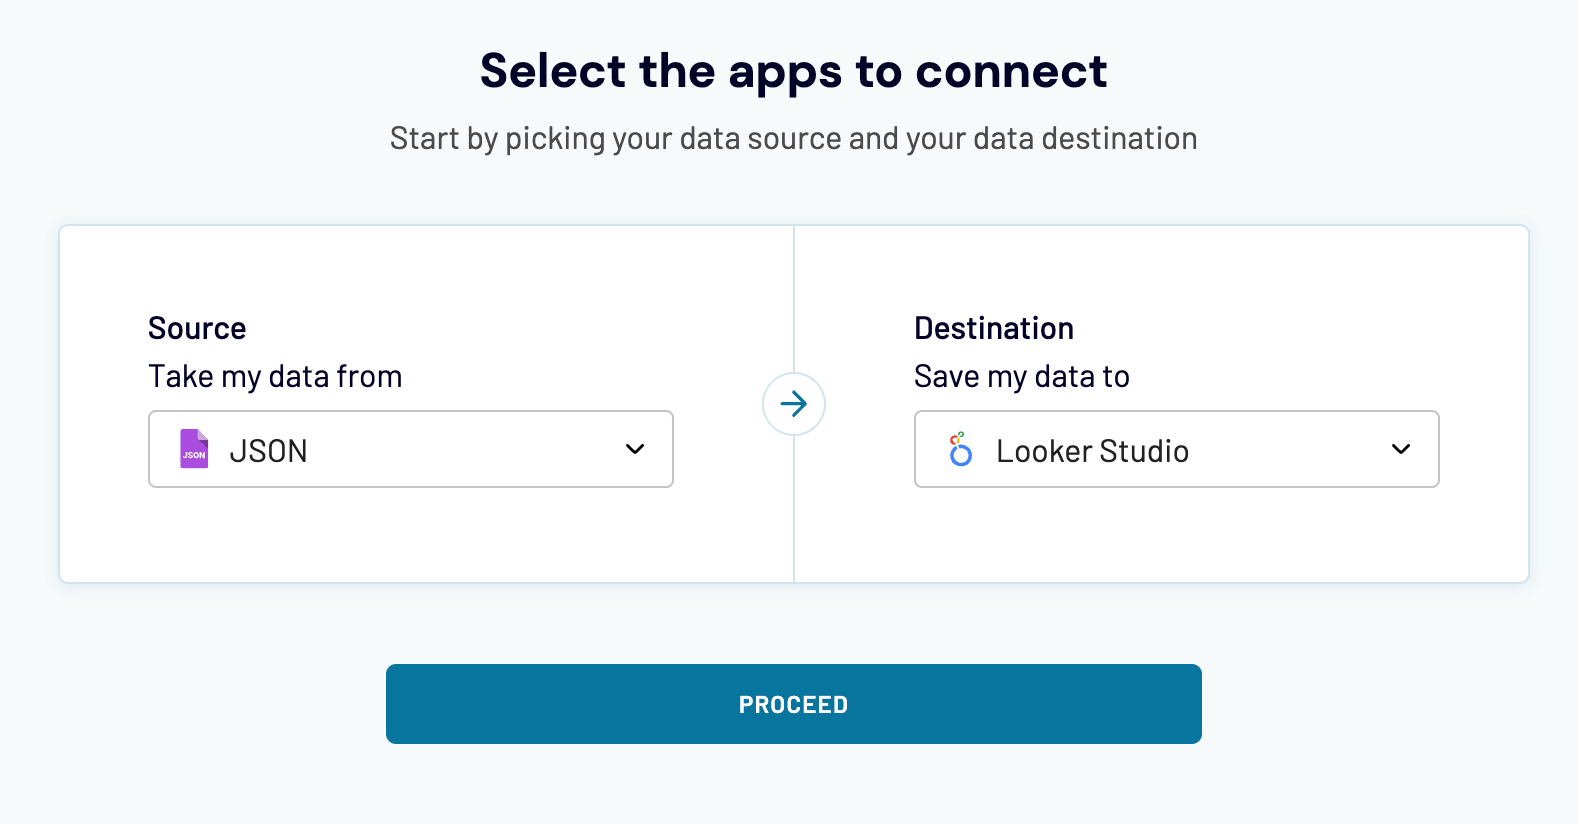
Task: Click the JSON file icon in source selector
Action: 193,450
